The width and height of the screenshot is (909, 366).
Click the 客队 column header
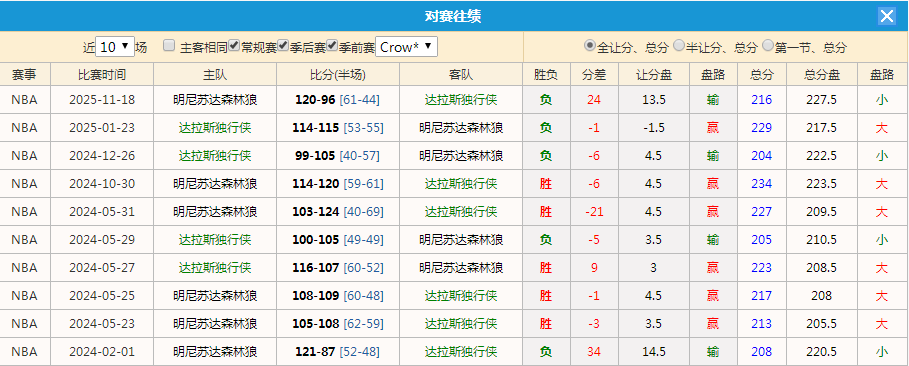461,75
